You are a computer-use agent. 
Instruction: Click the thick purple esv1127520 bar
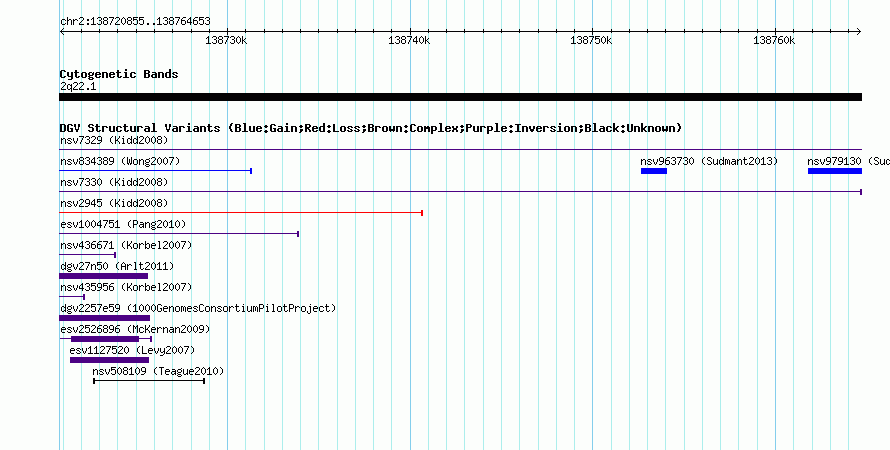(x=110, y=360)
